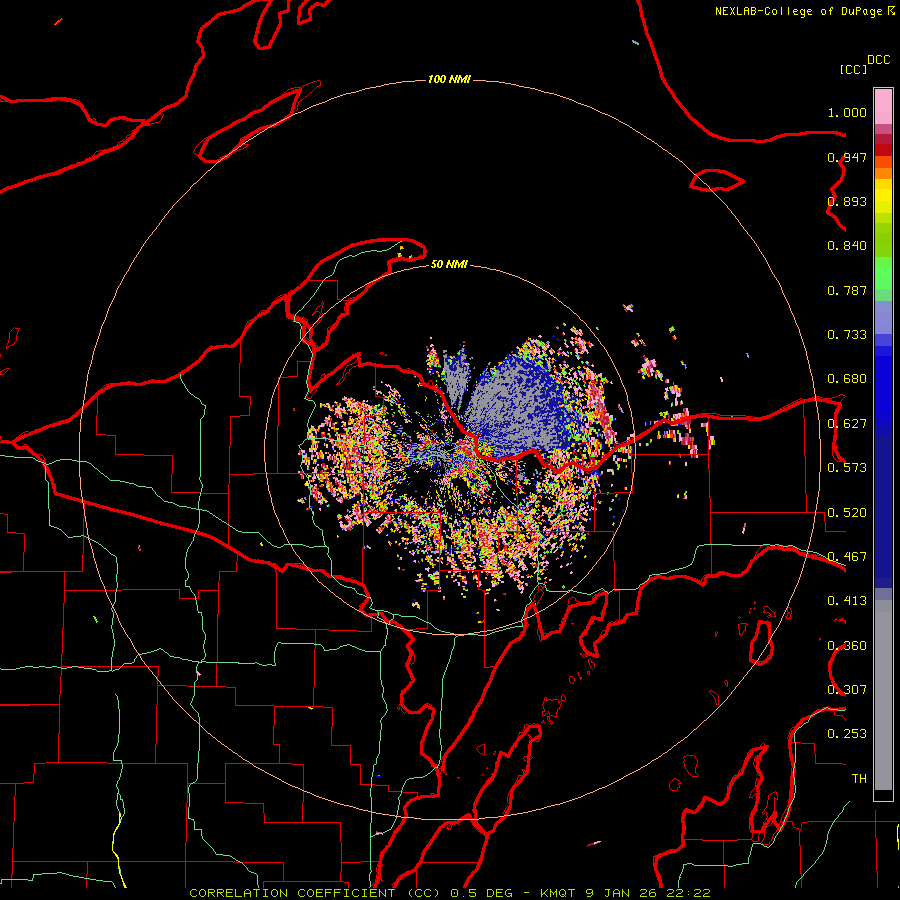Pick the lavender segment of the color bar
Image resolution: width=900 pixels, height=900 pixels.
coord(883,317)
